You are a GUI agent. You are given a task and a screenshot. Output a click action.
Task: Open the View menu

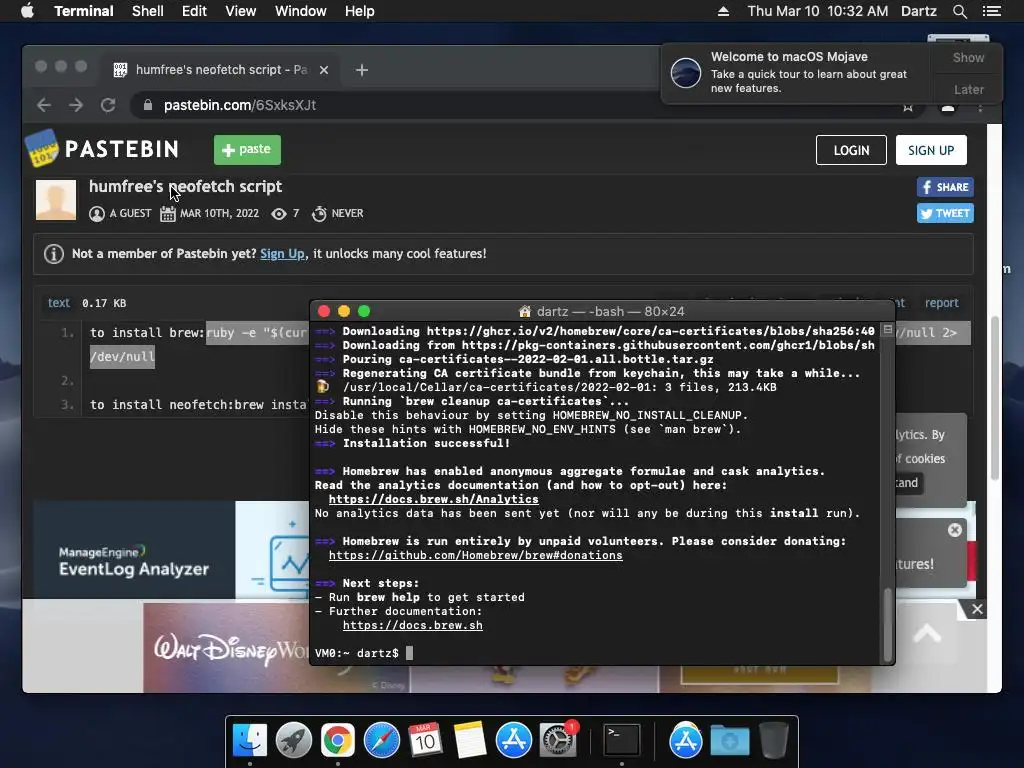(240, 11)
